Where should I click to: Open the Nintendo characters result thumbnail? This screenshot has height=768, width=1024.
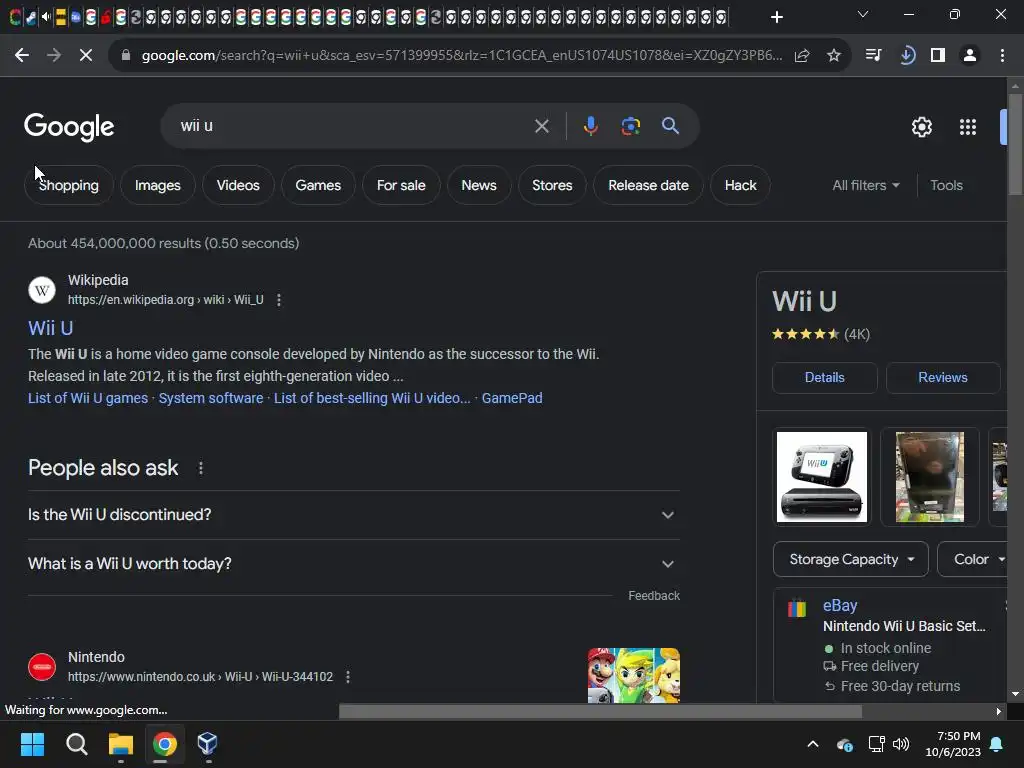tap(633, 675)
